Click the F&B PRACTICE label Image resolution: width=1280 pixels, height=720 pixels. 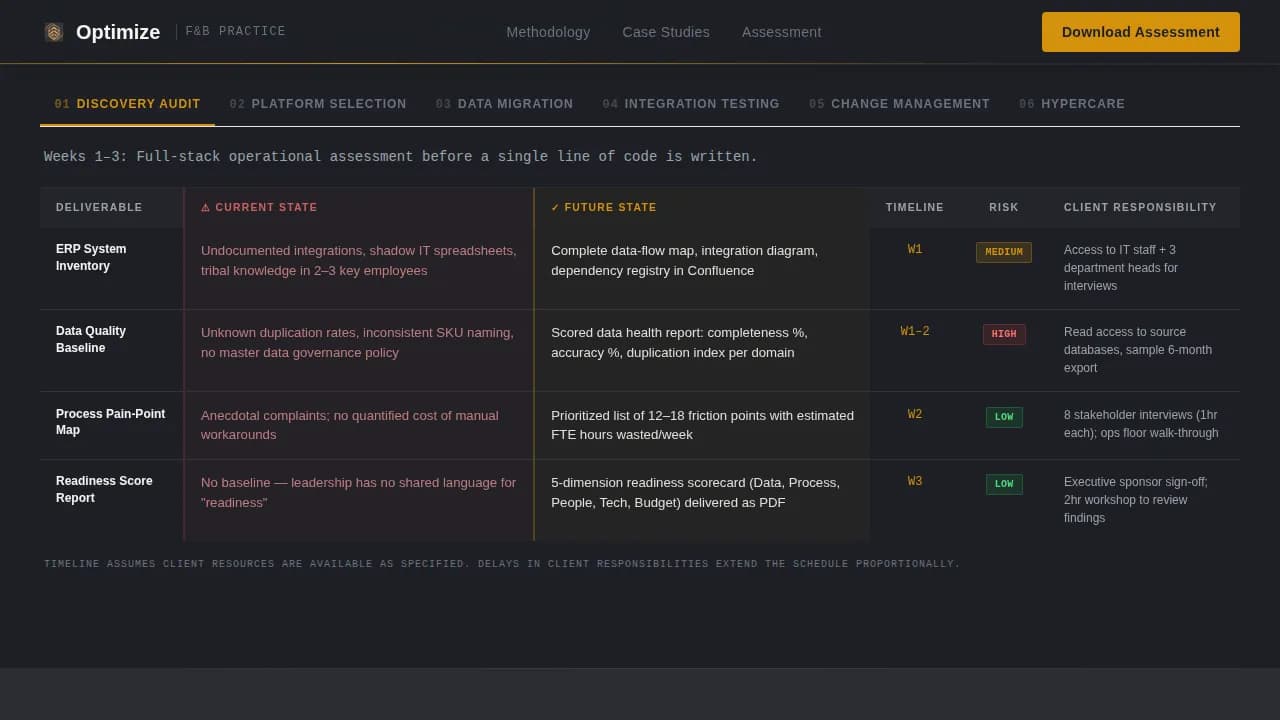click(235, 32)
